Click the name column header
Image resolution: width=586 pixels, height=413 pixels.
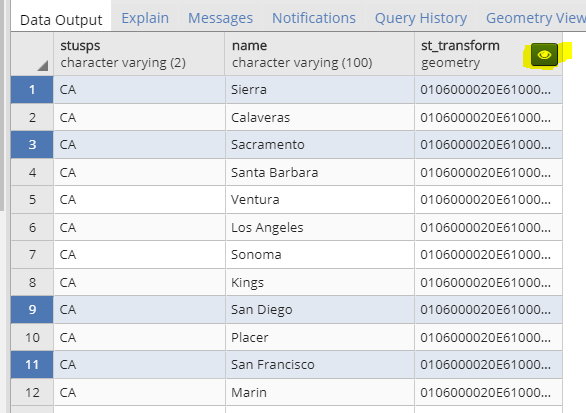point(320,54)
